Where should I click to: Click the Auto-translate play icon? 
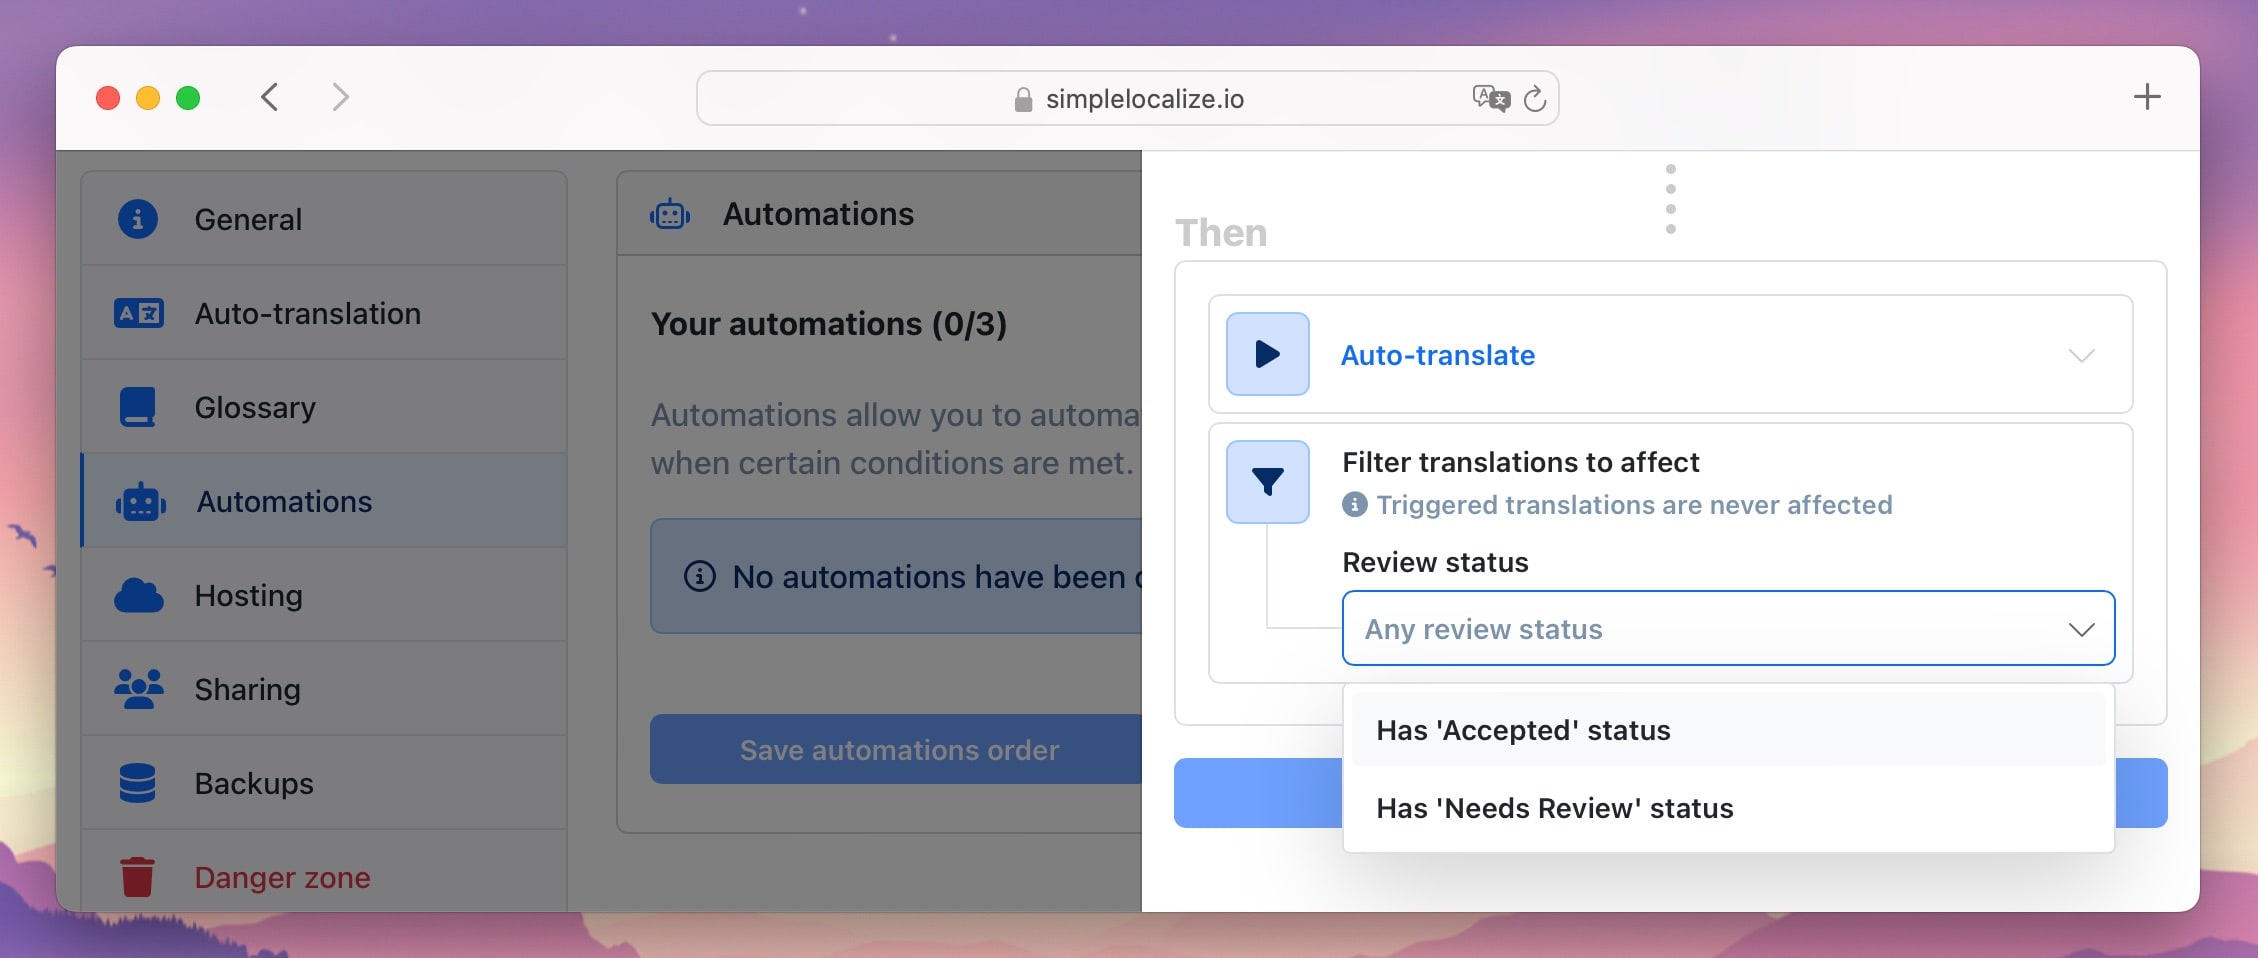1268,354
